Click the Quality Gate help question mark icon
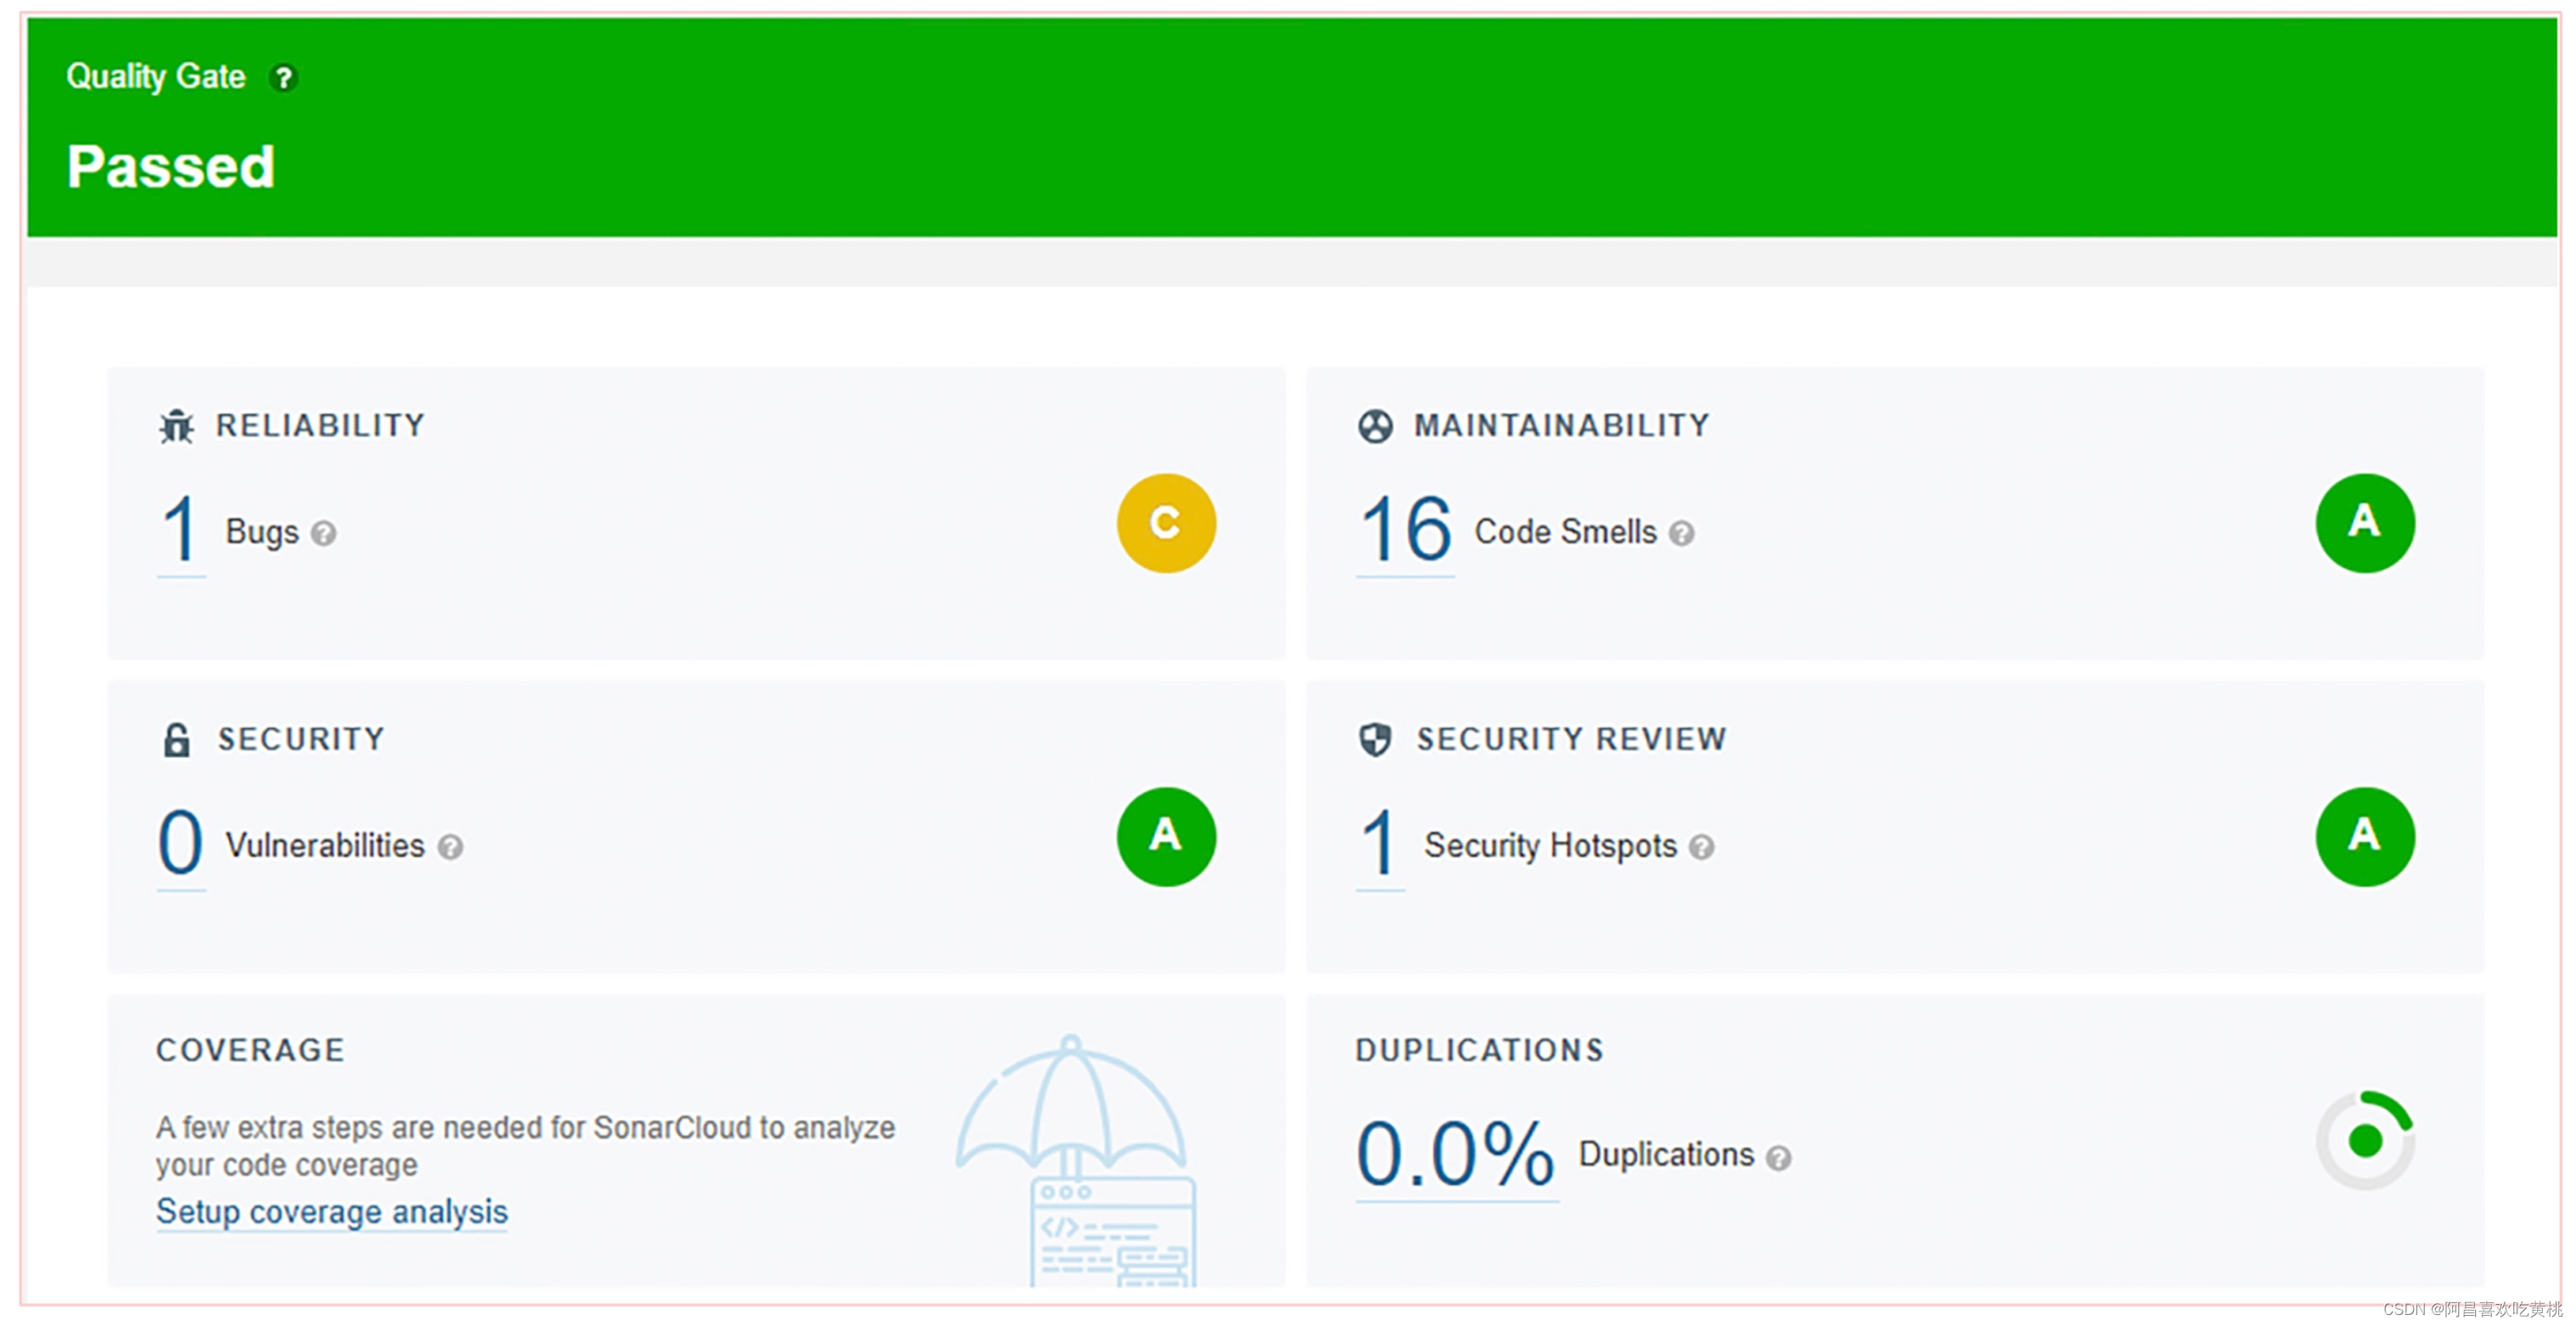The image size is (2576, 1326). [283, 78]
